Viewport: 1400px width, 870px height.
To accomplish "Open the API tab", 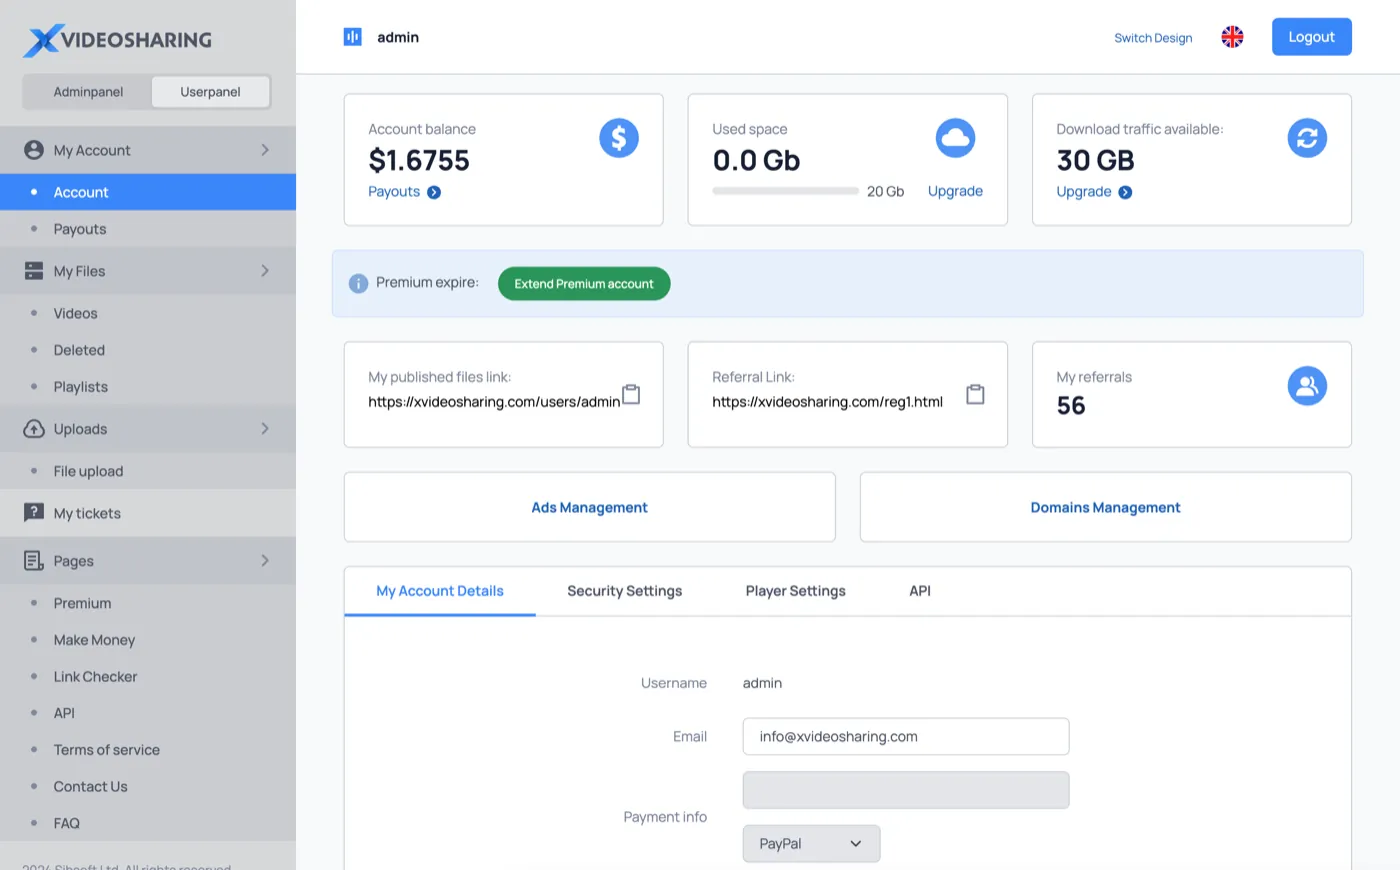I will tap(920, 591).
